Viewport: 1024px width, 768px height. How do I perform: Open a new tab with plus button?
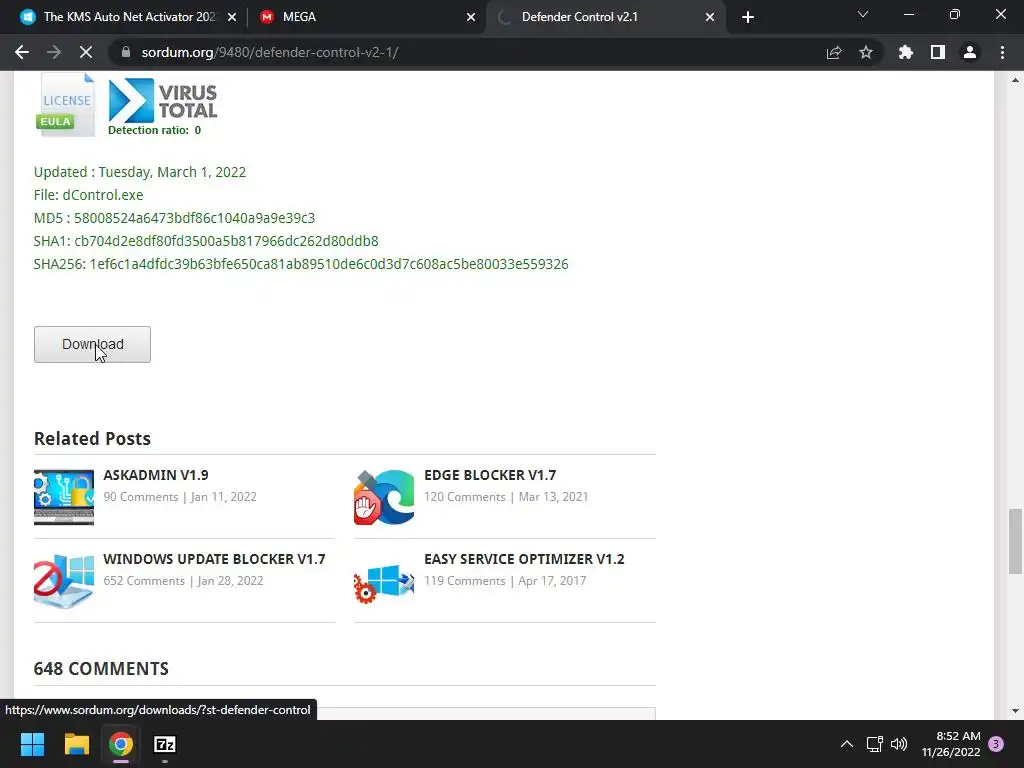748,17
